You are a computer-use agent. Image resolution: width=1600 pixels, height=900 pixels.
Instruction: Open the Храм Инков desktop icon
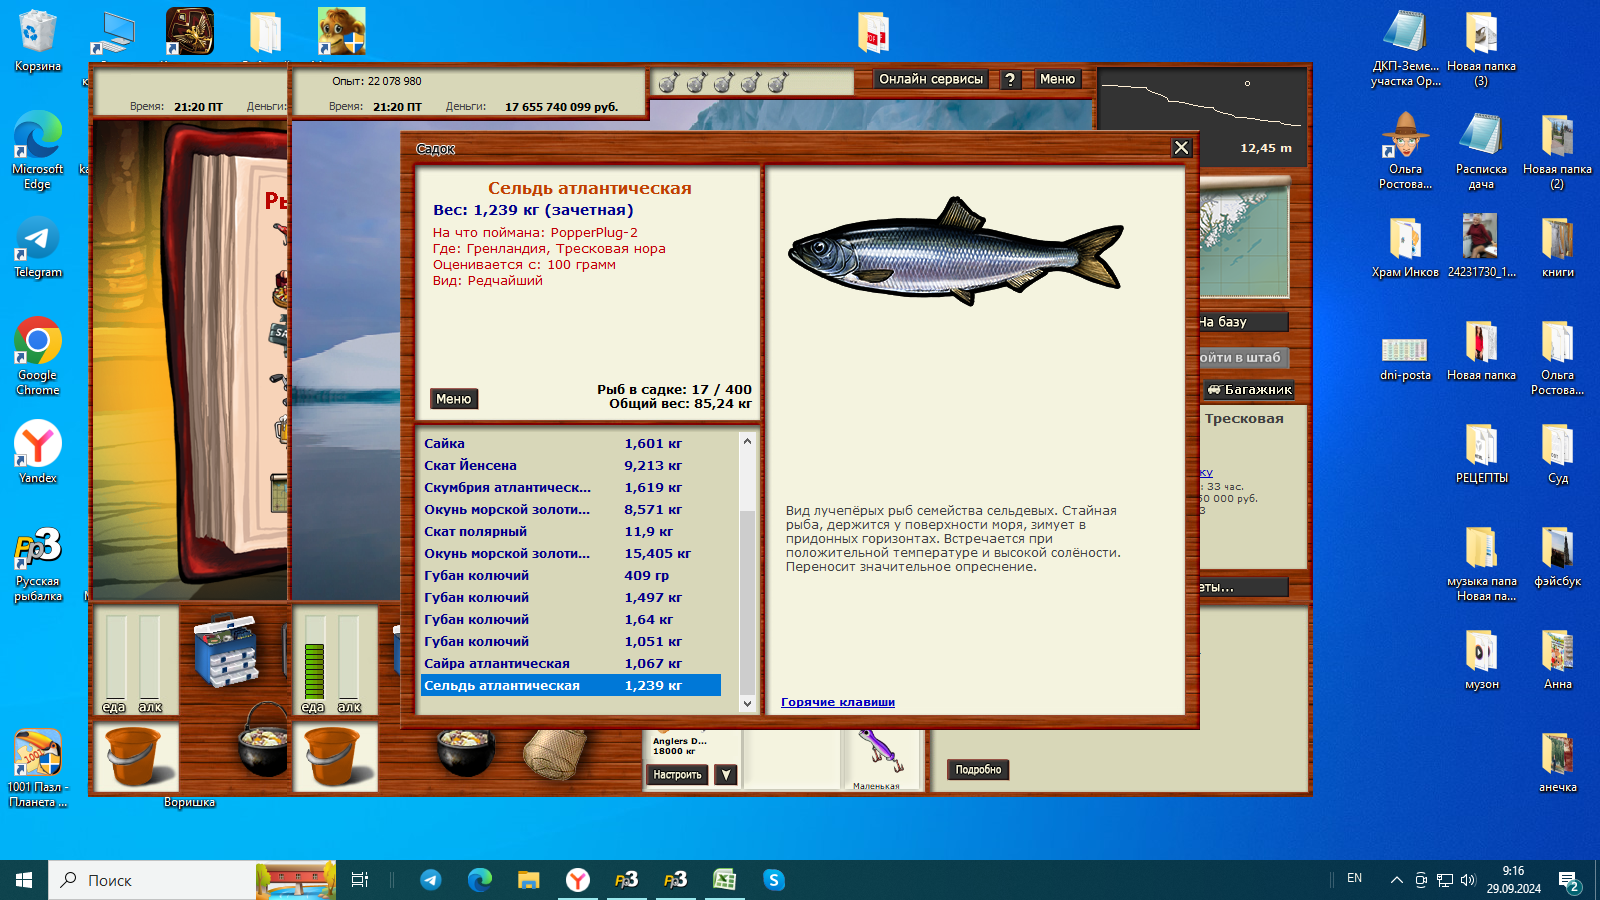(x=1405, y=247)
